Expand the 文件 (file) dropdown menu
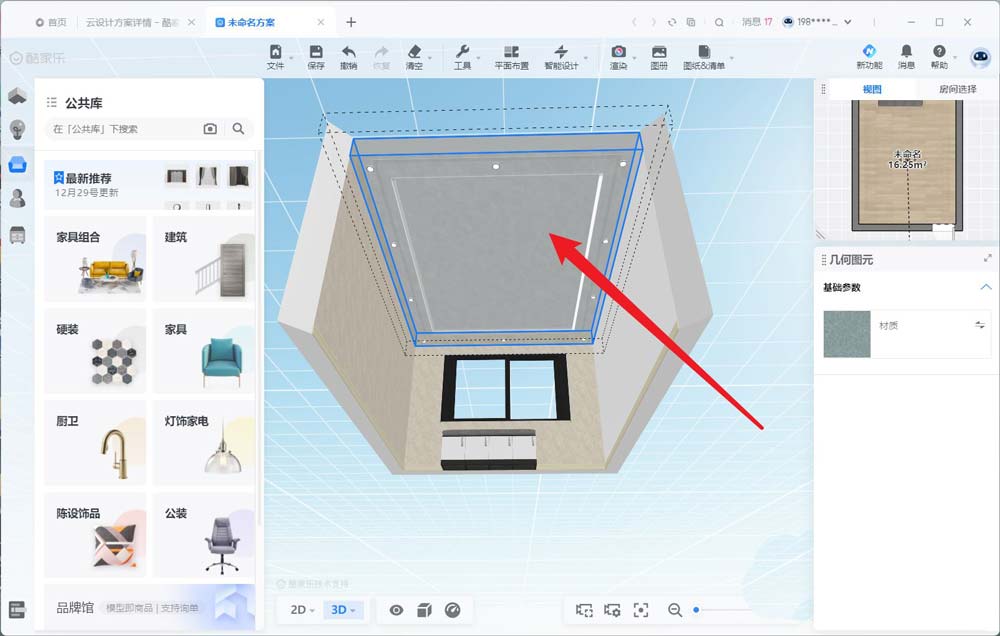 coord(276,57)
